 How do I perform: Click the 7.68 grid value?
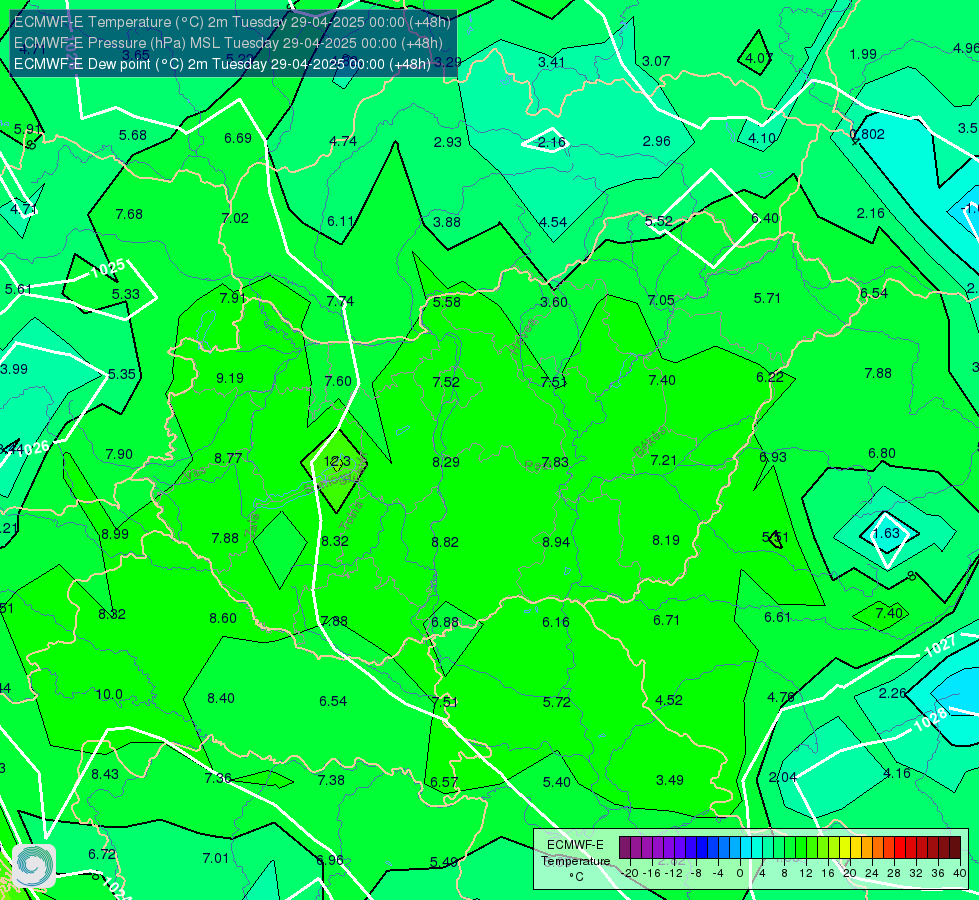[x=129, y=214]
